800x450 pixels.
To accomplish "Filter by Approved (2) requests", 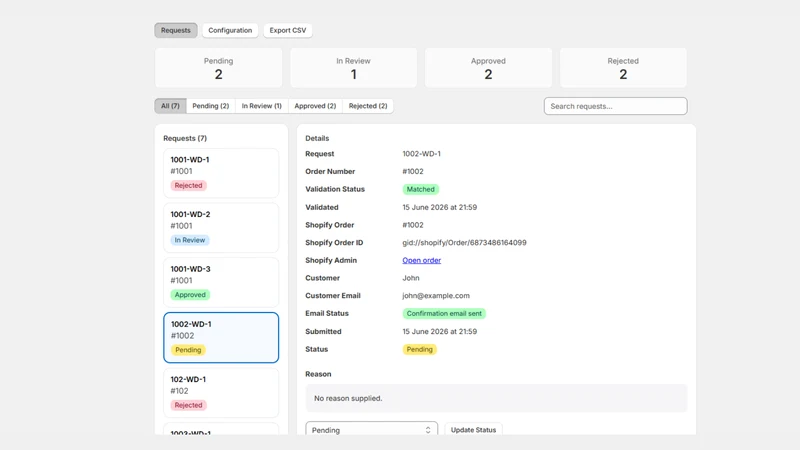I will point(315,106).
